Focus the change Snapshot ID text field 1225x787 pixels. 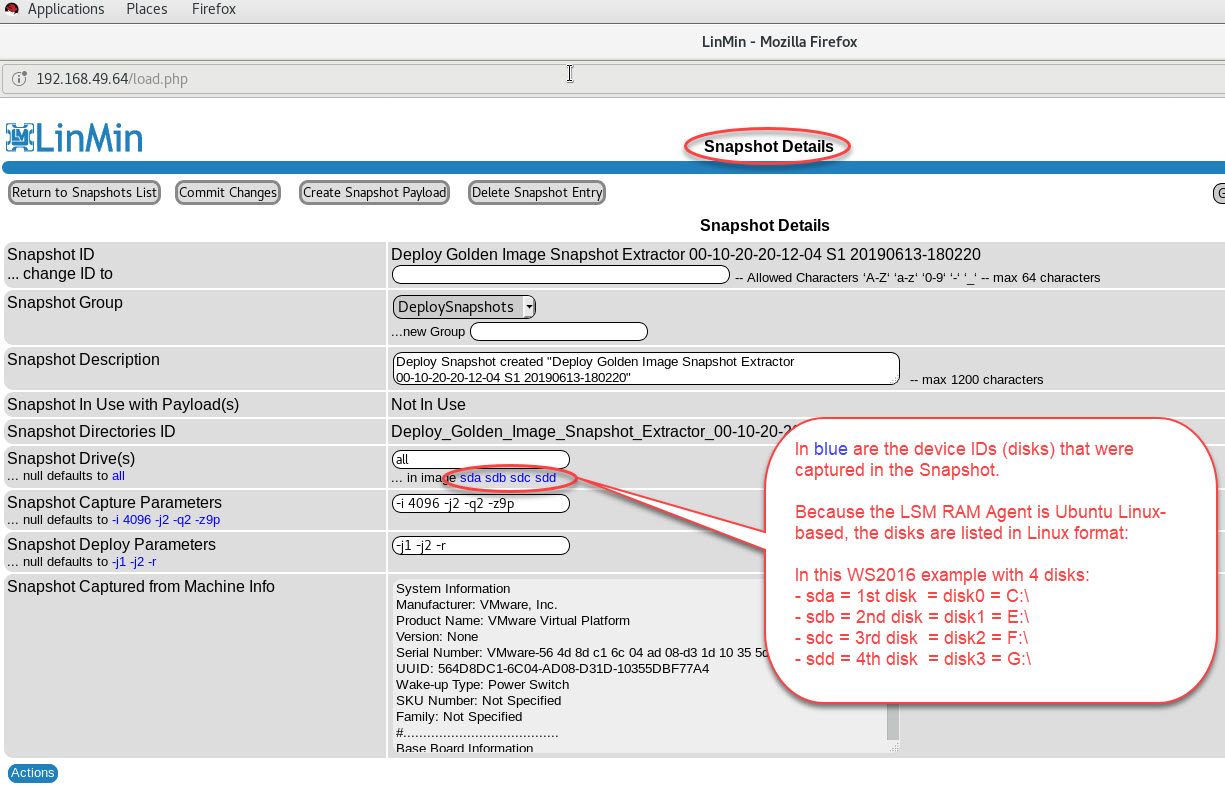(x=560, y=275)
